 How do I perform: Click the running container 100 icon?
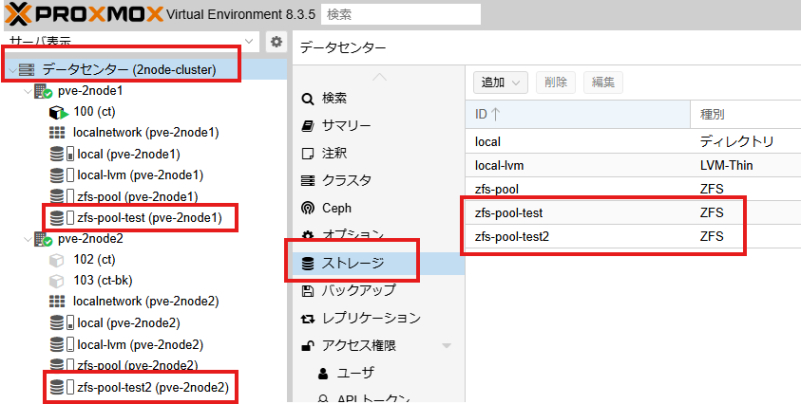click(x=58, y=112)
